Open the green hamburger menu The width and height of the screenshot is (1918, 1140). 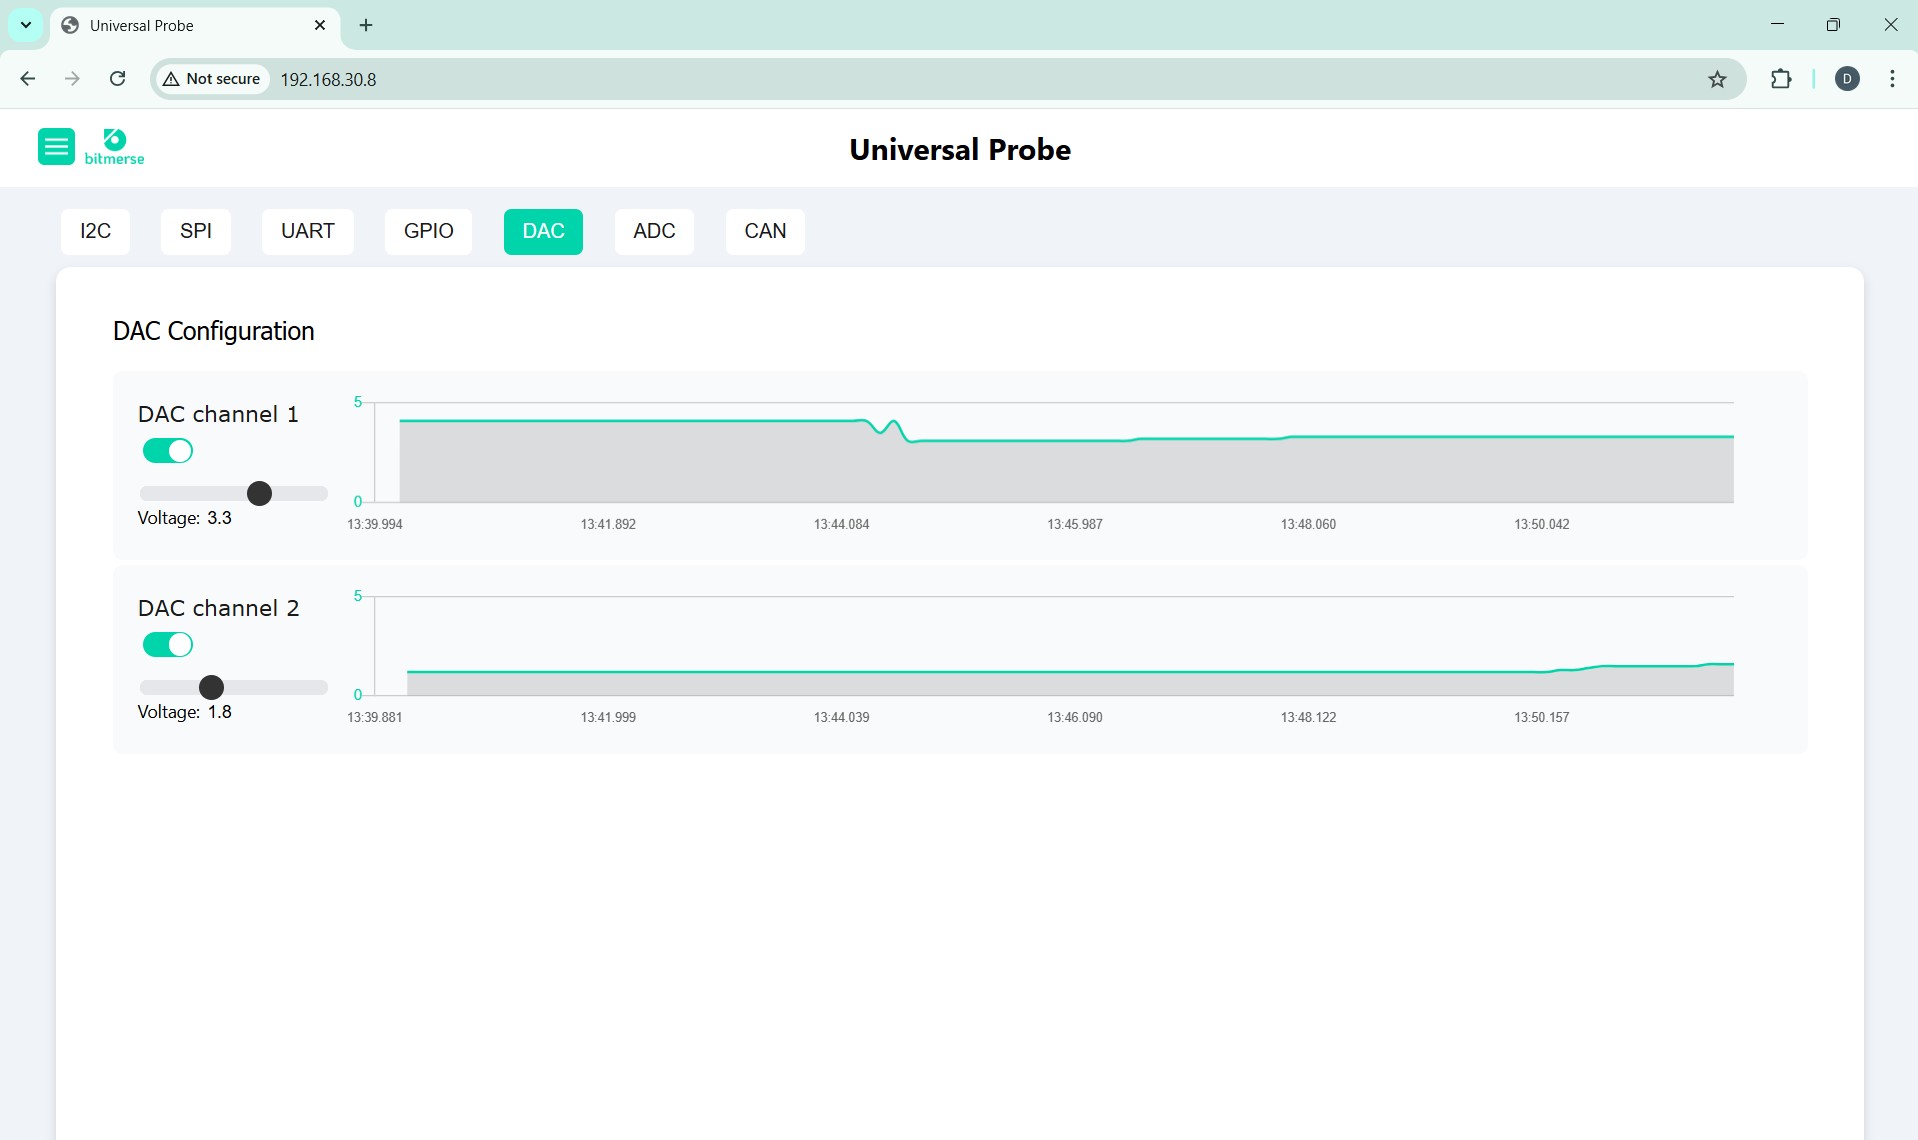pyautogui.click(x=56, y=147)
